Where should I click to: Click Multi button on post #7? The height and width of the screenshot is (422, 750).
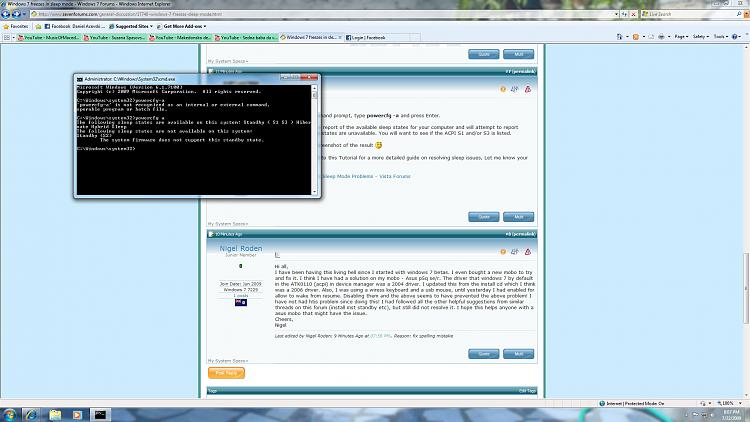(x=518, y=217)
